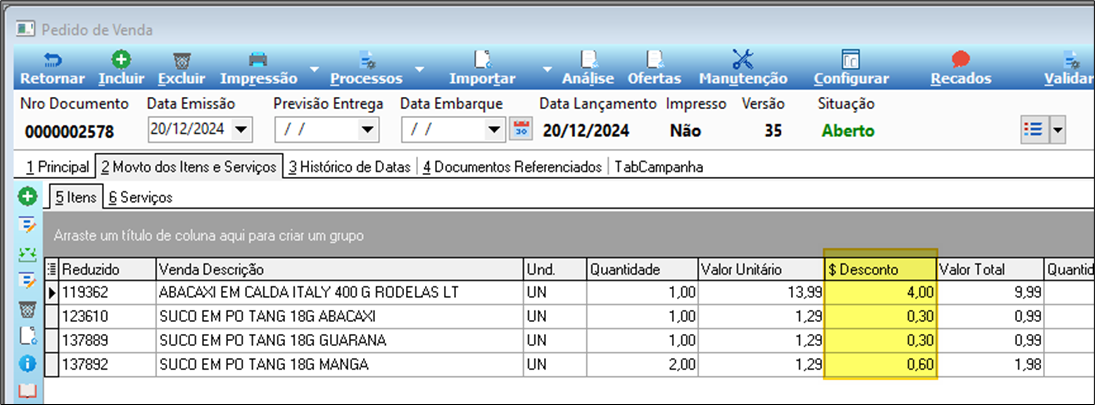The height and width of the screenshot is (405, 1095).
Task: Expand dropdown arrow beside the list view icon
Action: pyautogui.click(x=1057, y=130)
